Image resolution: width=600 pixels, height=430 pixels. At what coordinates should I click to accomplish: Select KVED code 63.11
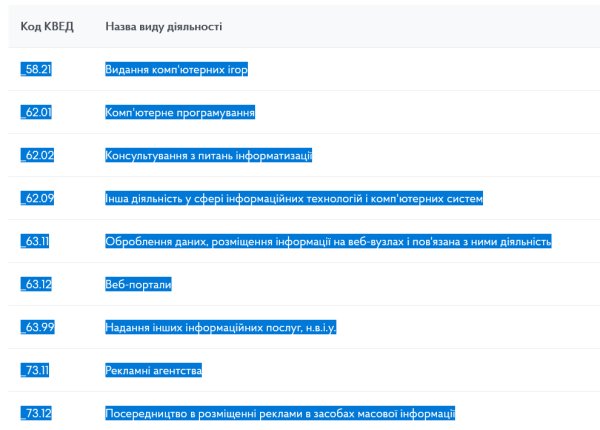(37, 242)
